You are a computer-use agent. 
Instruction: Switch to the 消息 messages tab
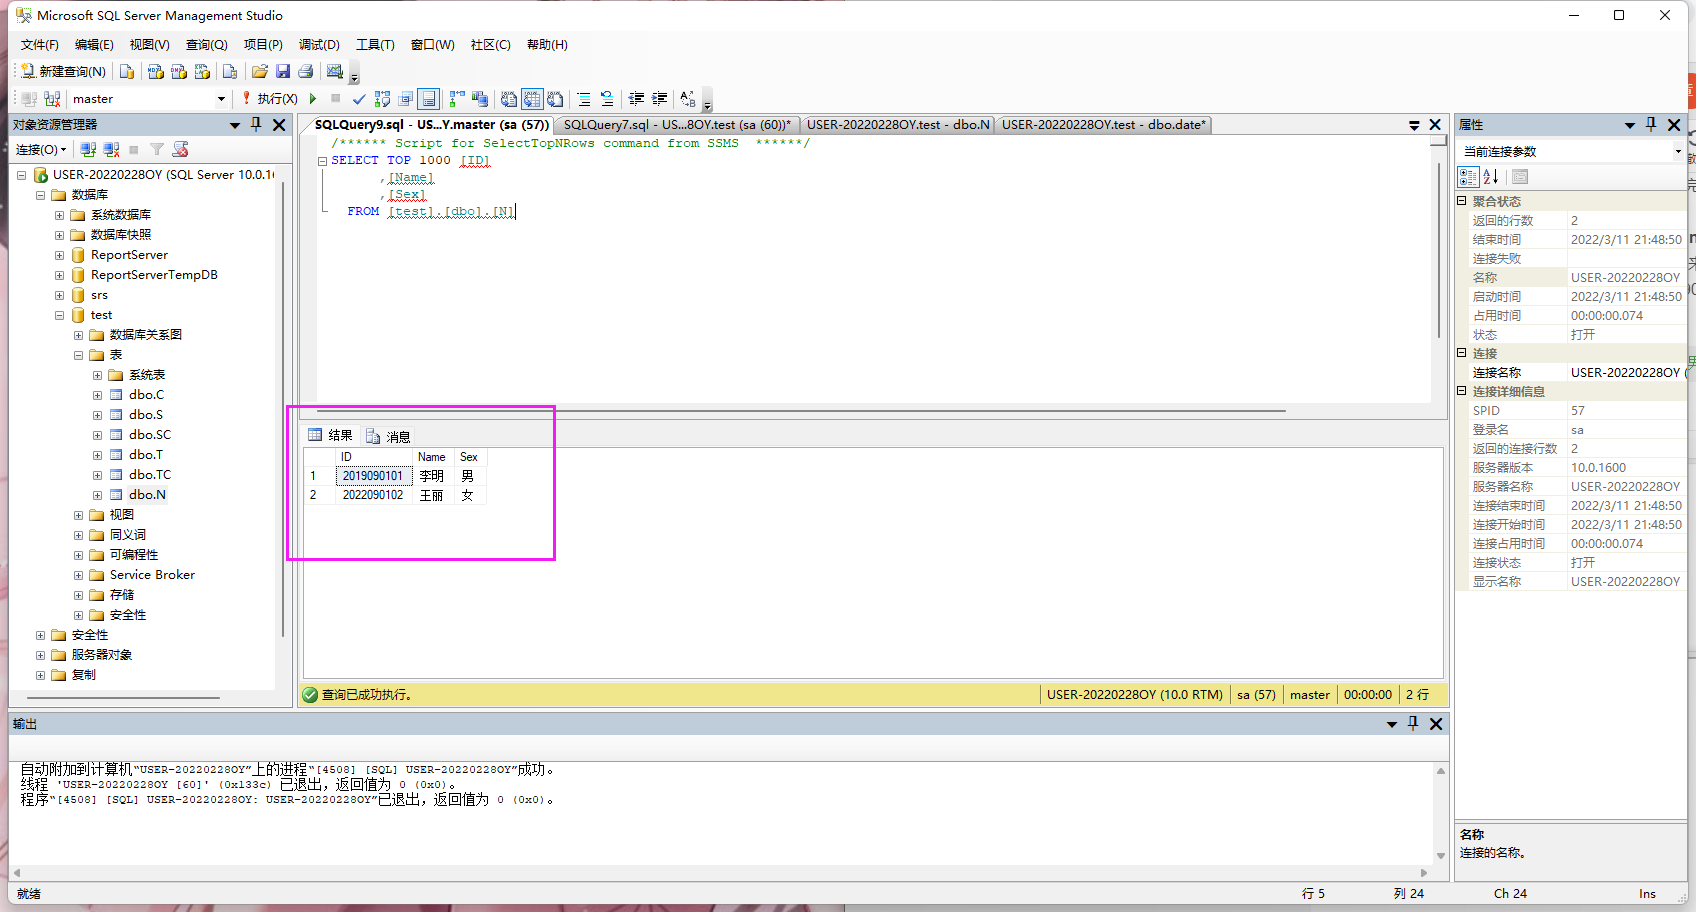[388, 436]
